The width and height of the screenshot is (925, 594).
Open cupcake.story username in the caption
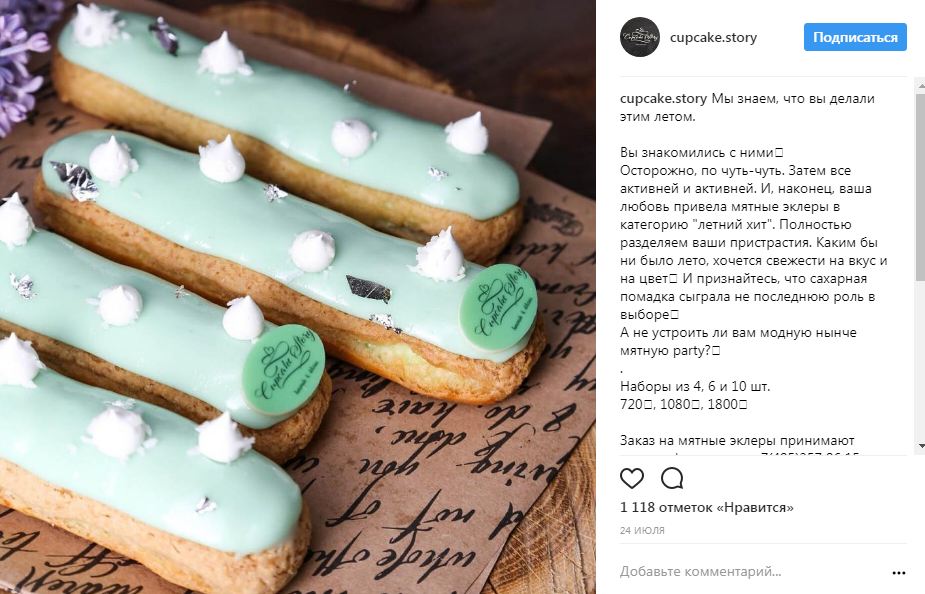(x=663, y=99)
